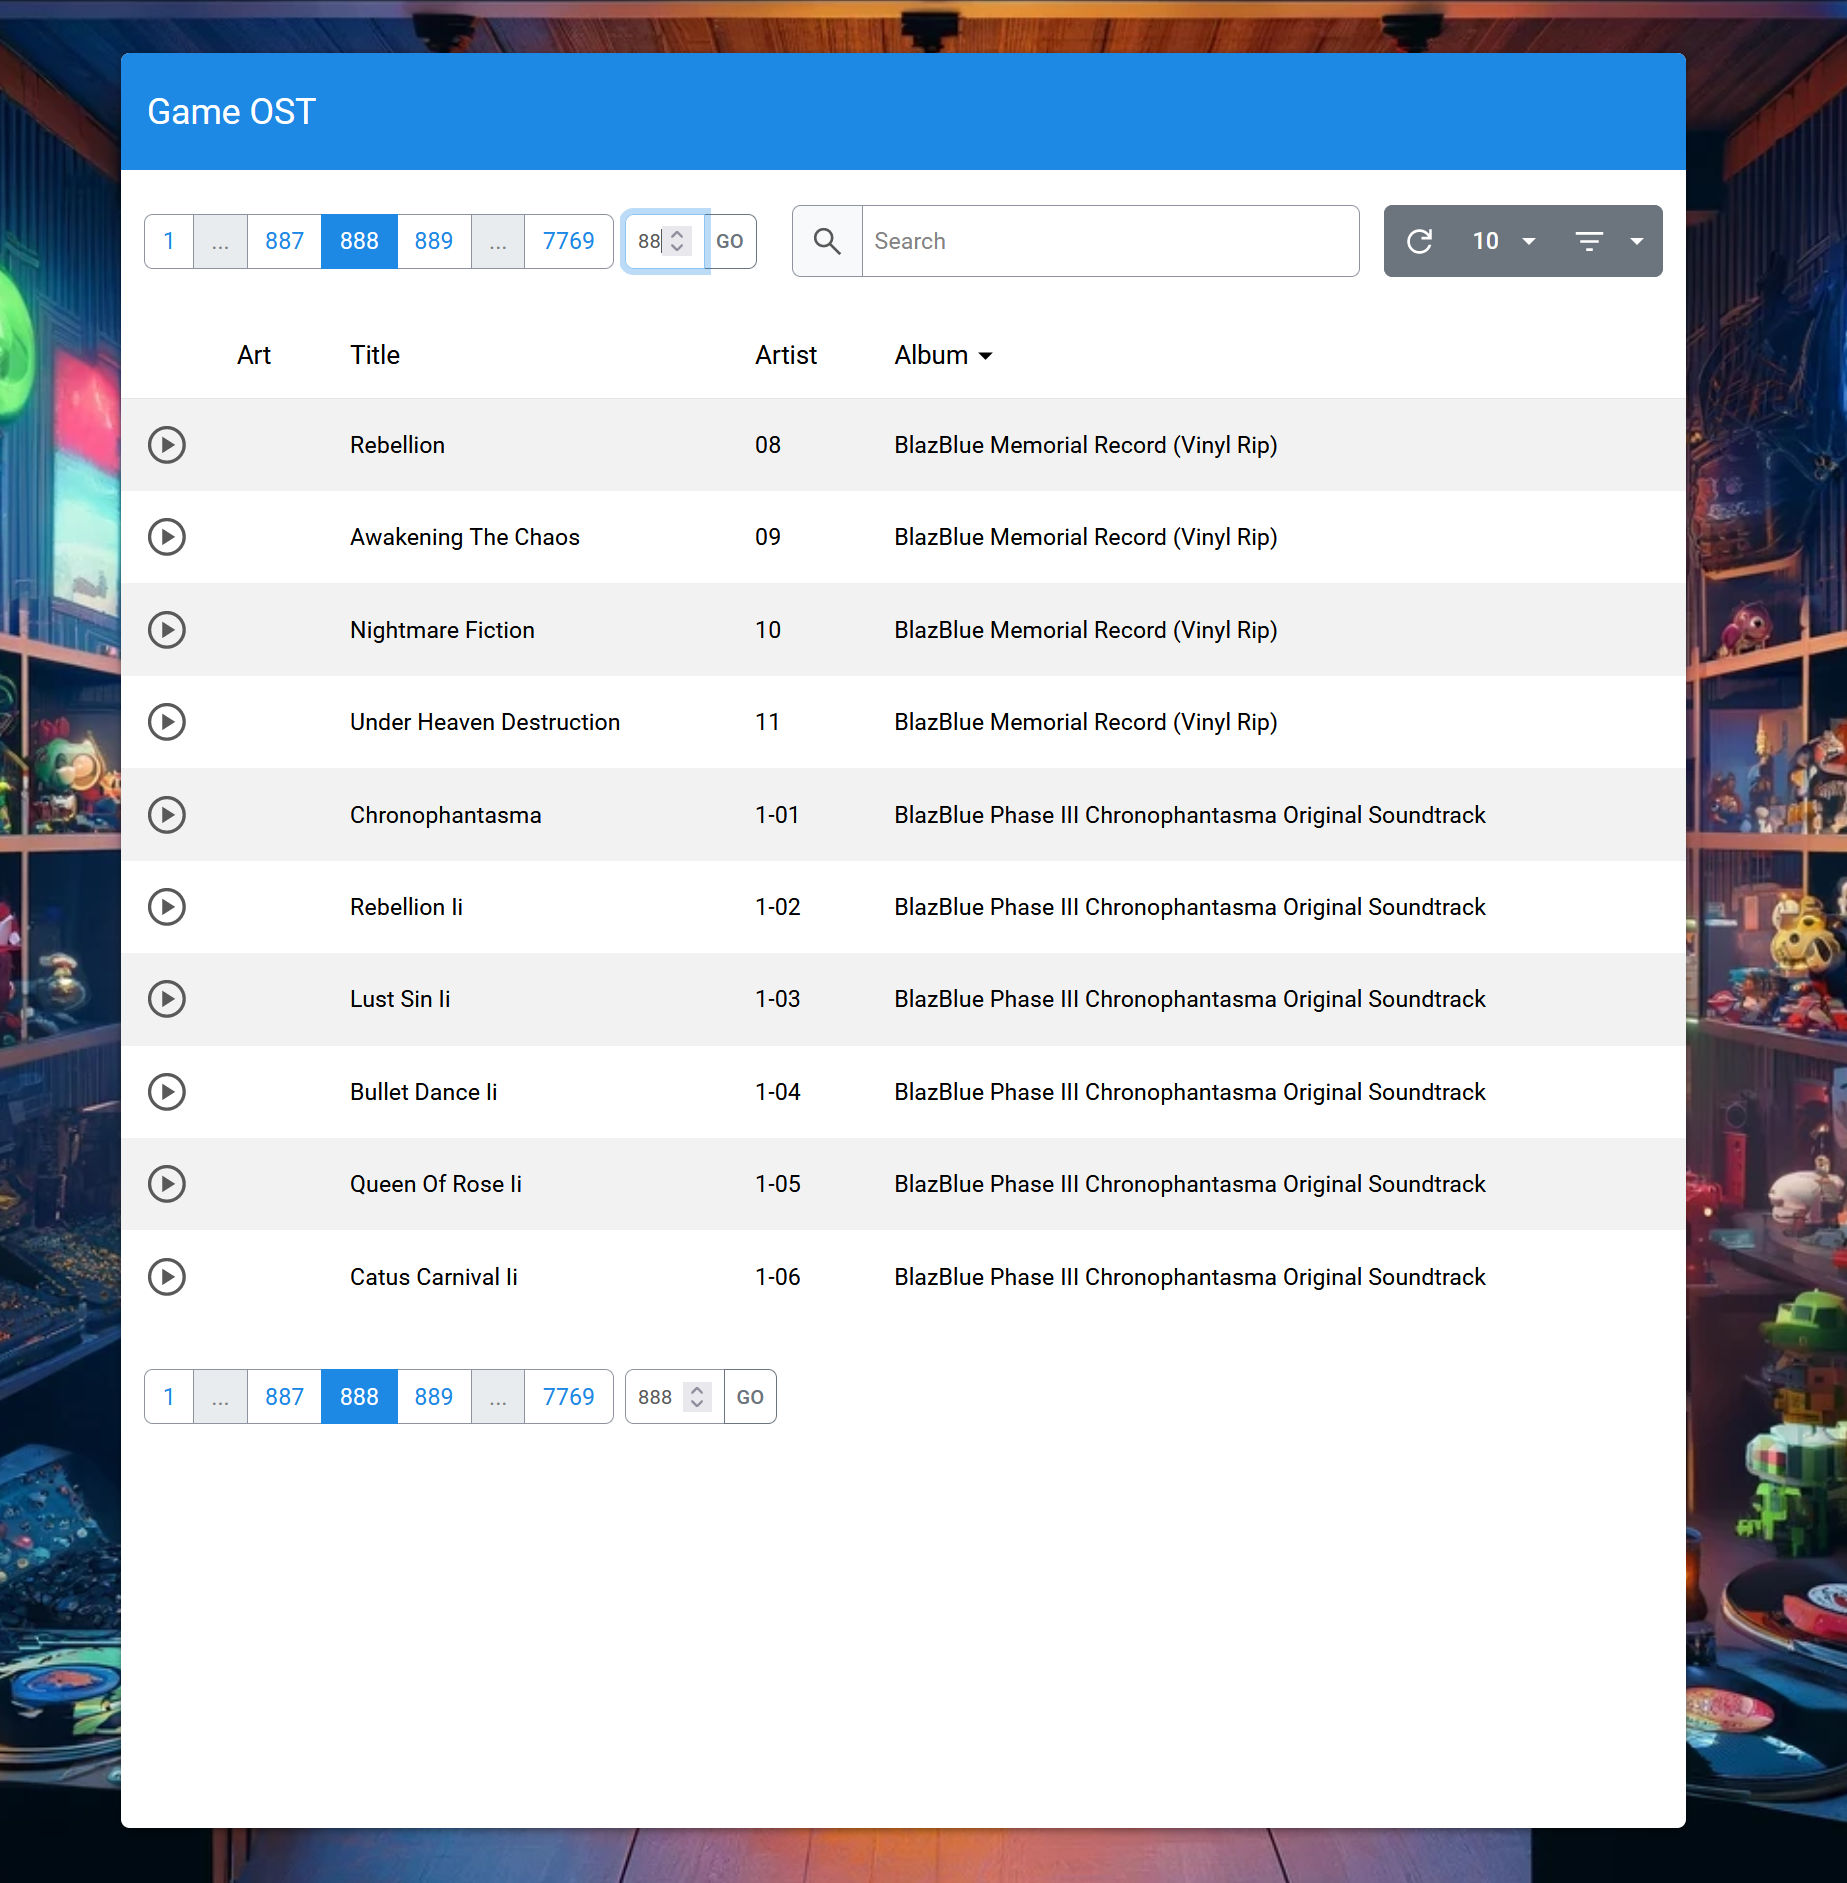Viewport: 1847px width, 1883px height.
Task: Go to page 1 in top pagination
Action: tap(169, 241)
